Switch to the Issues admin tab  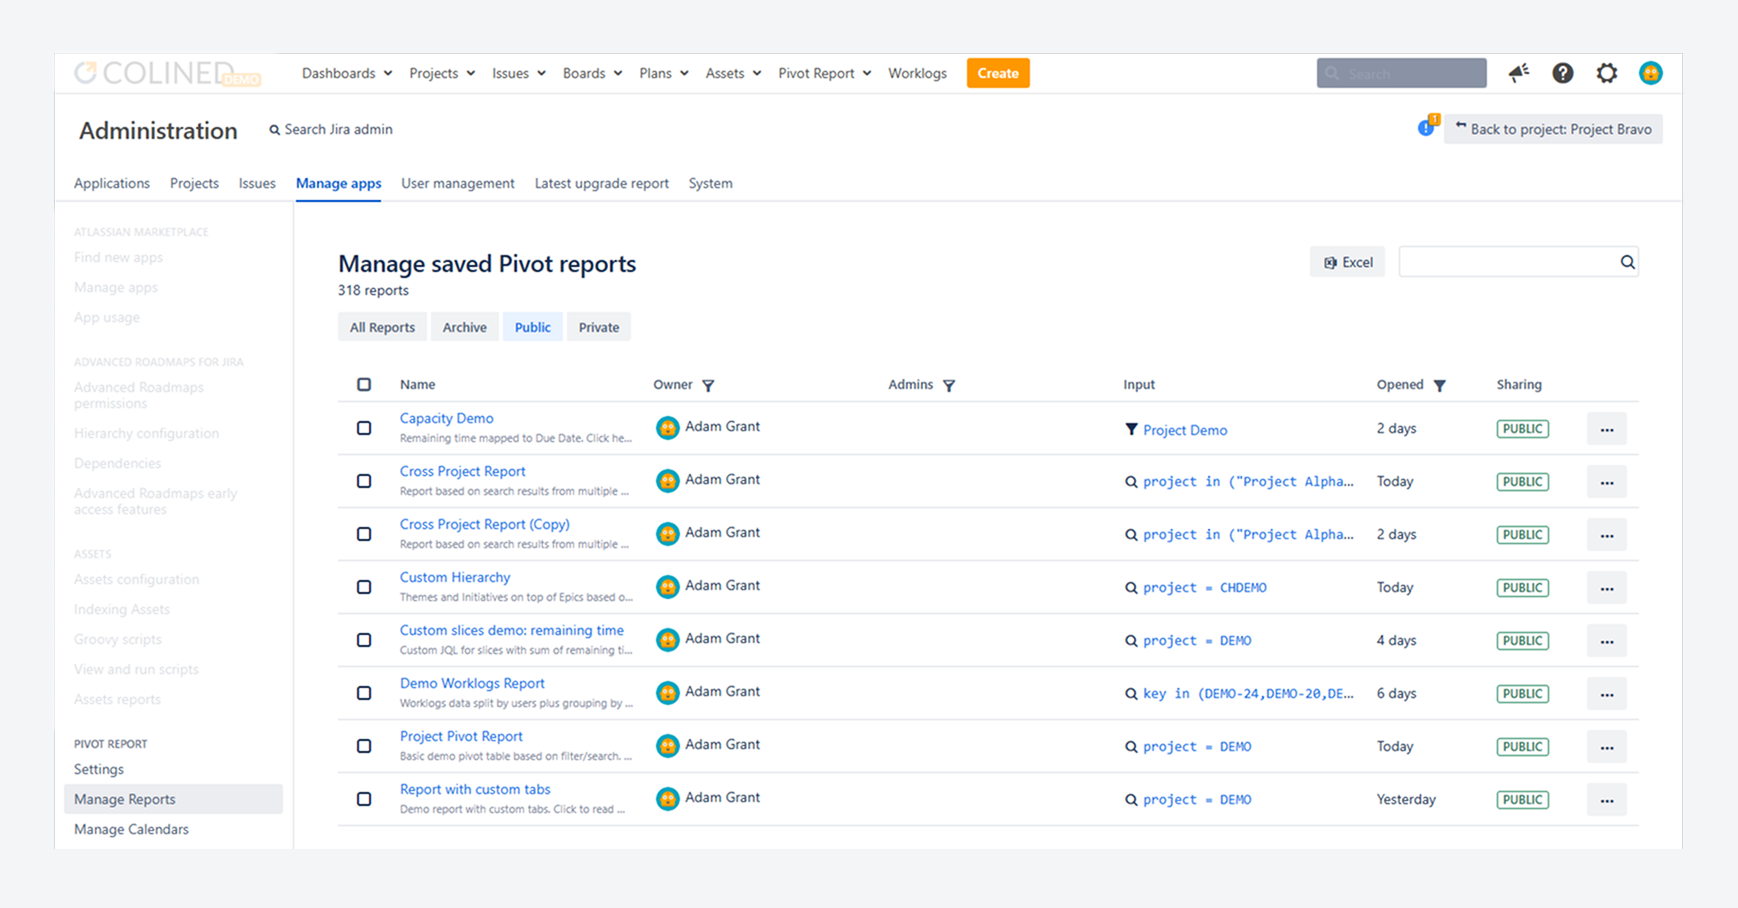257,183
